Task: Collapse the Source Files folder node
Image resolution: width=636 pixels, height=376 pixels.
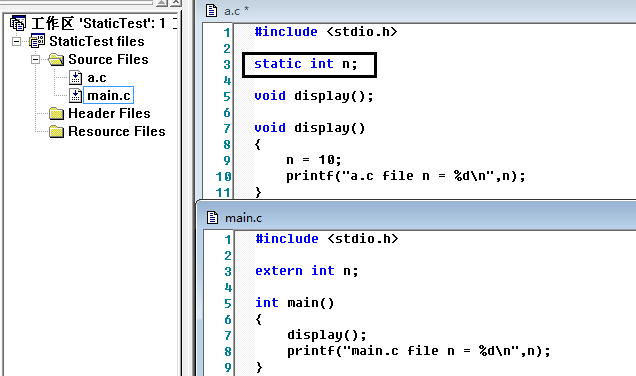Action: pos(36,60)
